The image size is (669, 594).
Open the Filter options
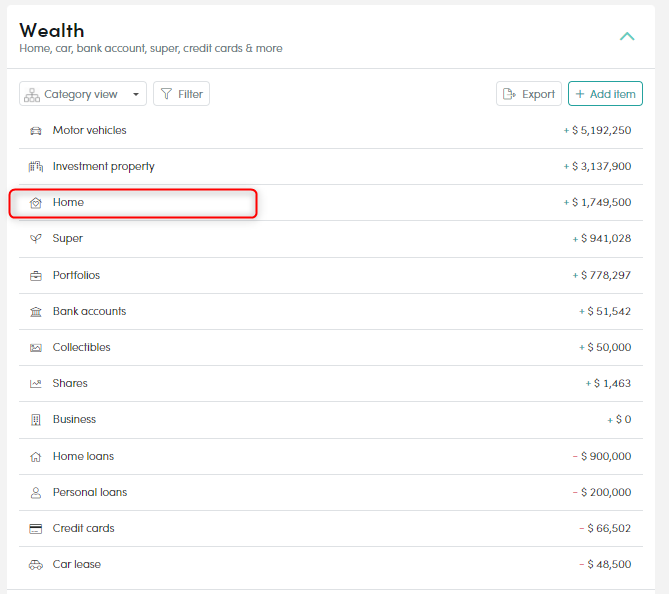click(x=181, y=94)
